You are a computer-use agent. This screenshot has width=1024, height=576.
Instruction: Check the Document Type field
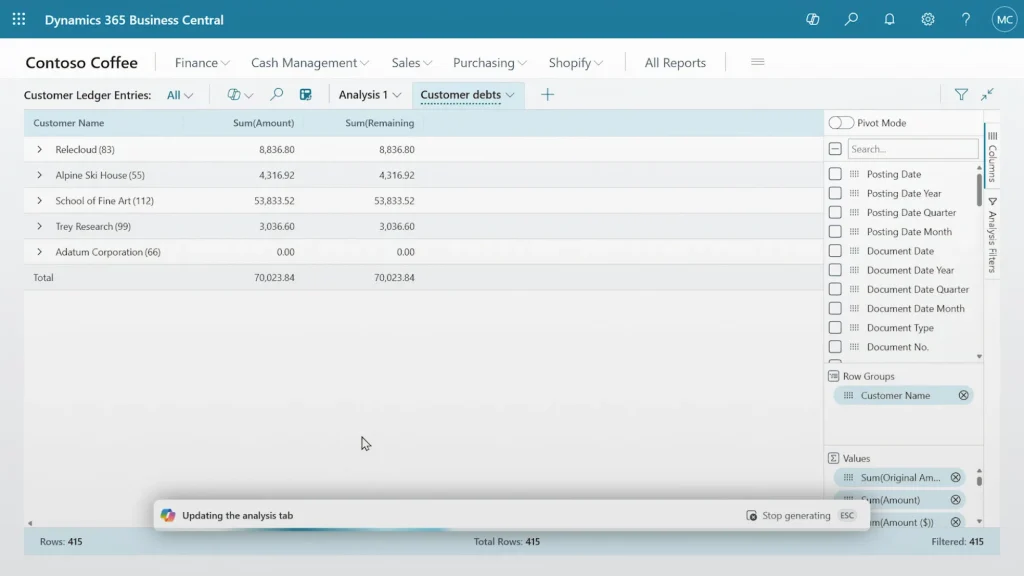click(x=836, y=327)
